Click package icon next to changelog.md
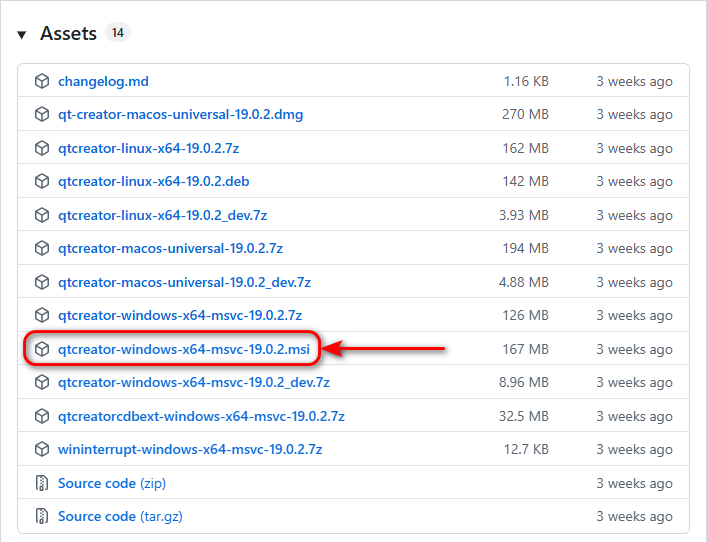 click(x=42, y=81)
